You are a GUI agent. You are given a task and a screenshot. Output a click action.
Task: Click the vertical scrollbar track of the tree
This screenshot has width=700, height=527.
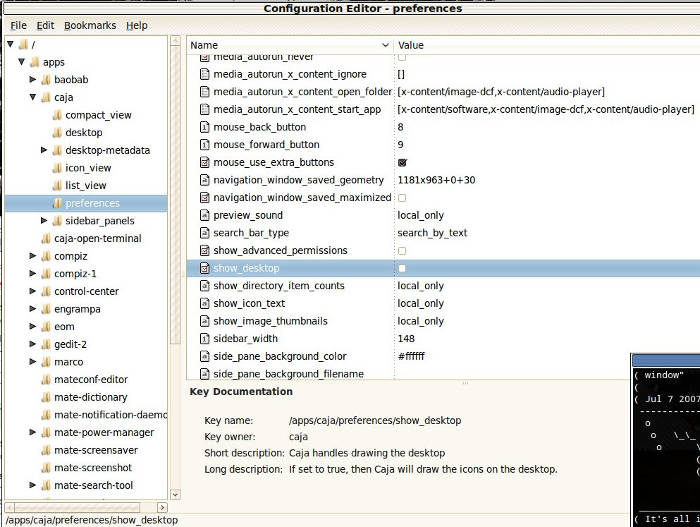tap(175, 415)
